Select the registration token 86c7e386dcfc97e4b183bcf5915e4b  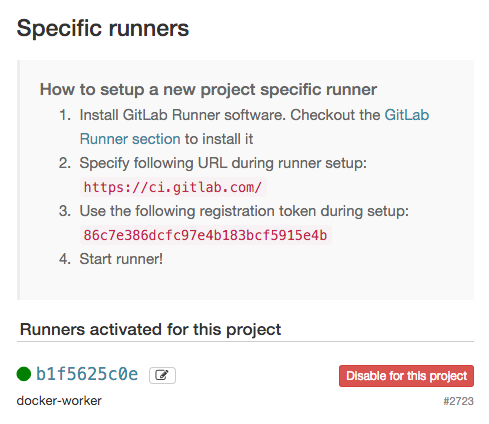(205, 235)
